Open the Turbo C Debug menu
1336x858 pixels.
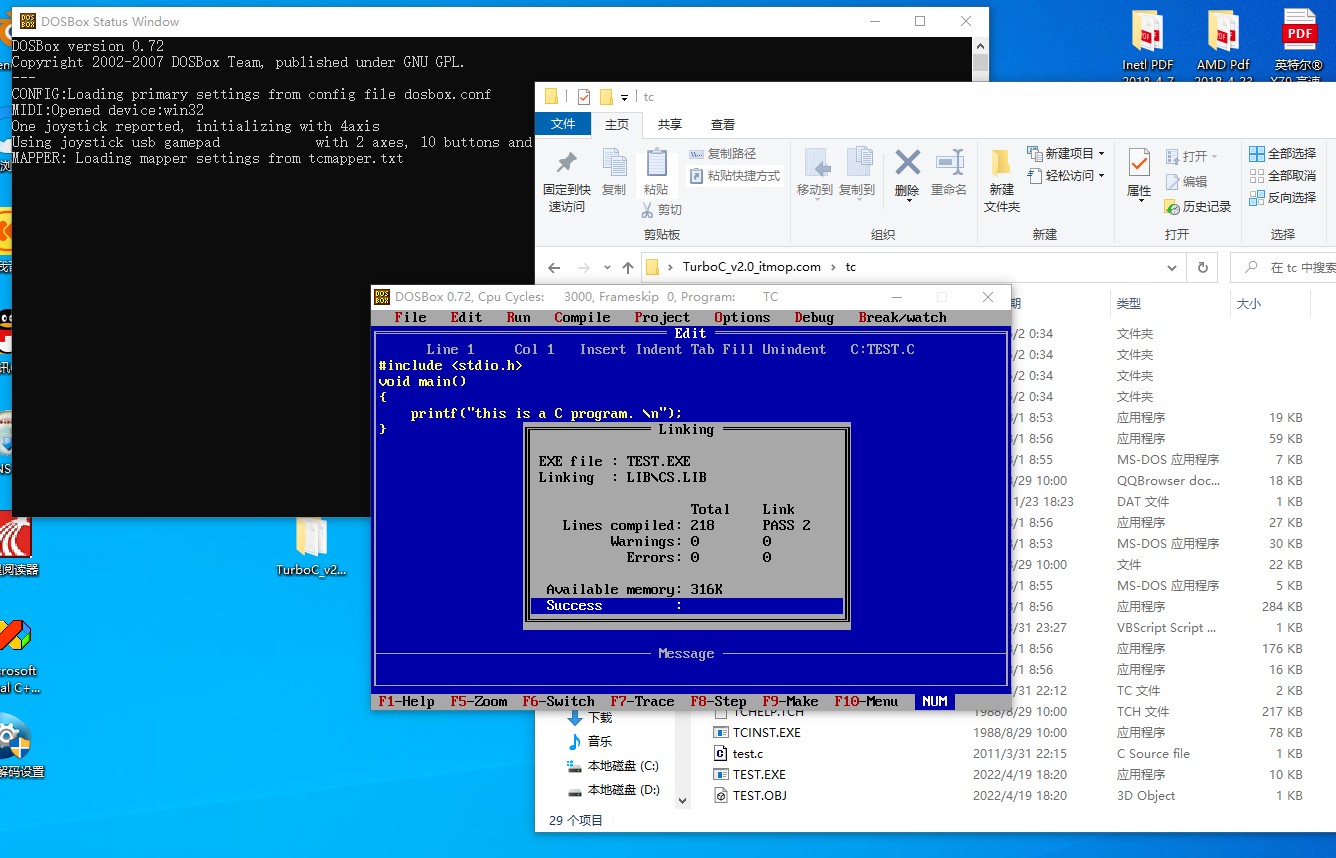coord(814,318)
